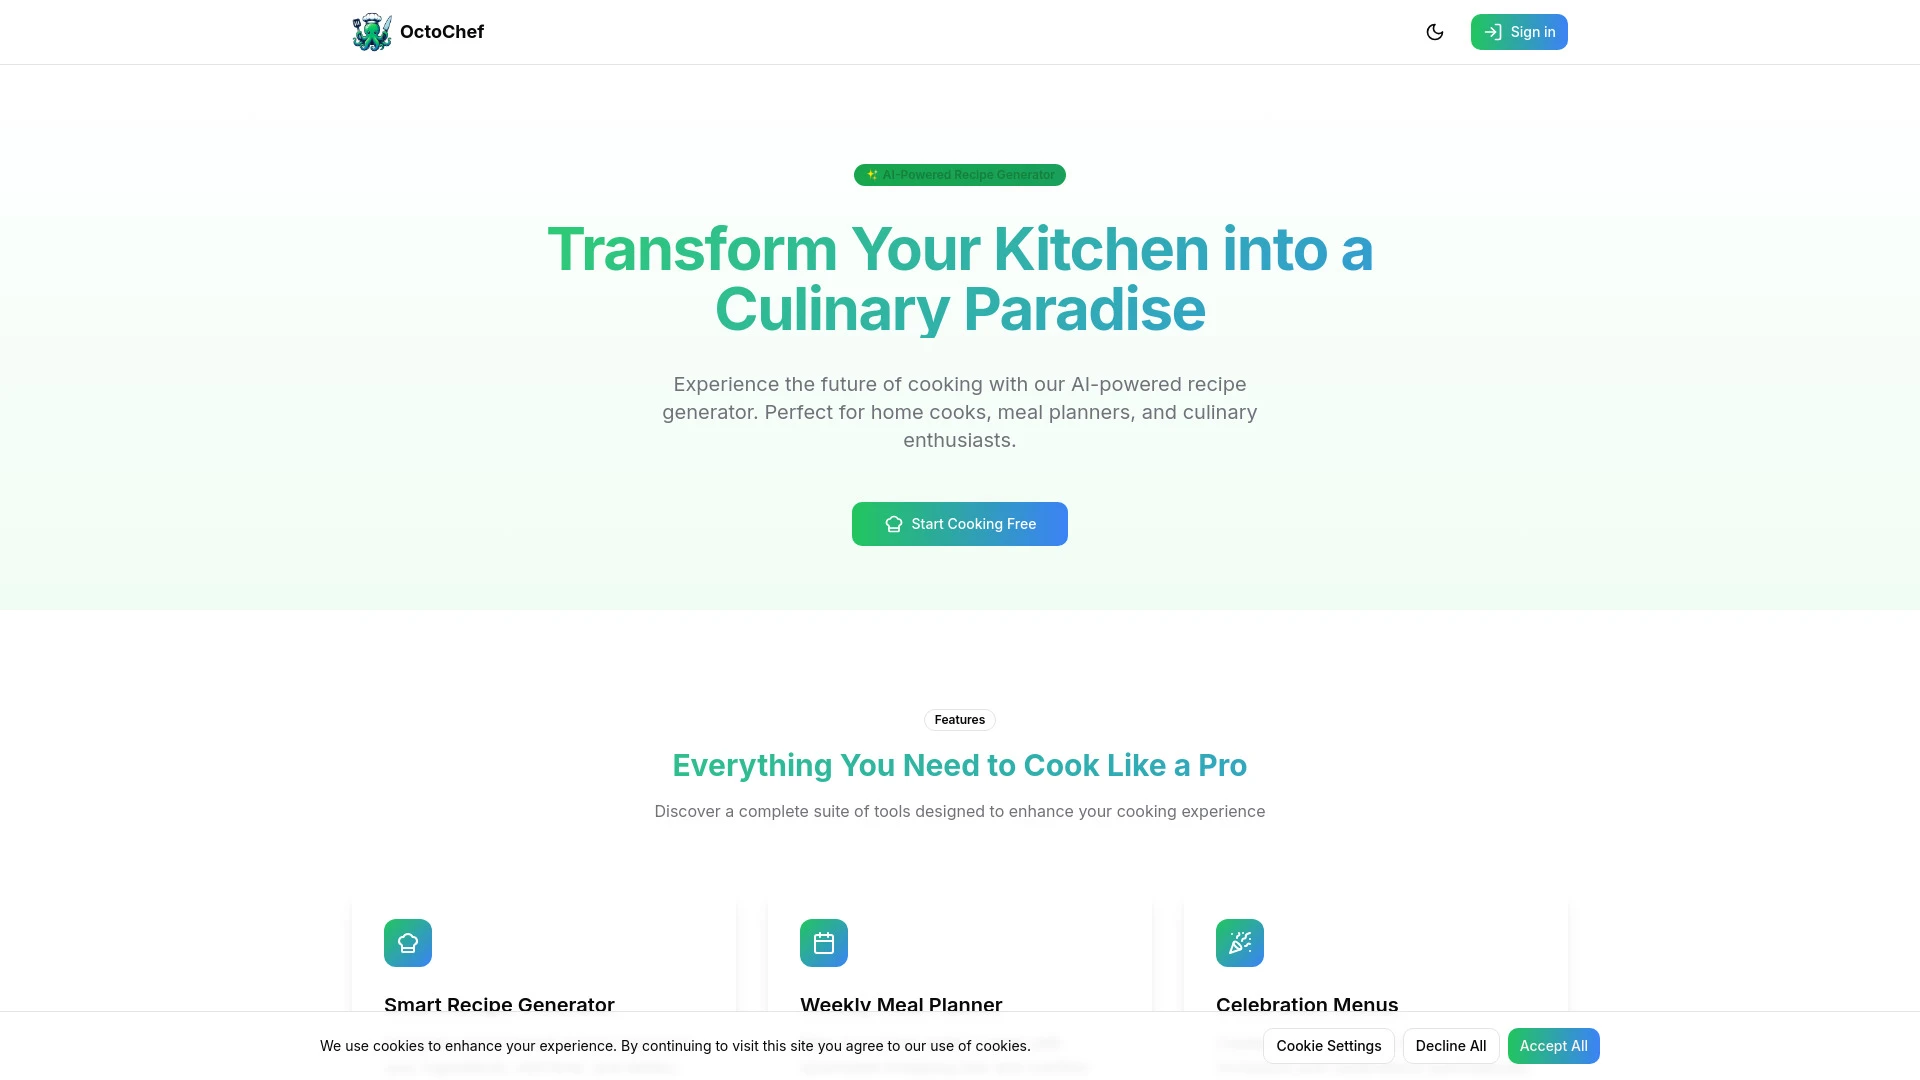Click the Smart Recipe Generator chef hat icon
1920x1080 pixels.
tap(407, 942)
